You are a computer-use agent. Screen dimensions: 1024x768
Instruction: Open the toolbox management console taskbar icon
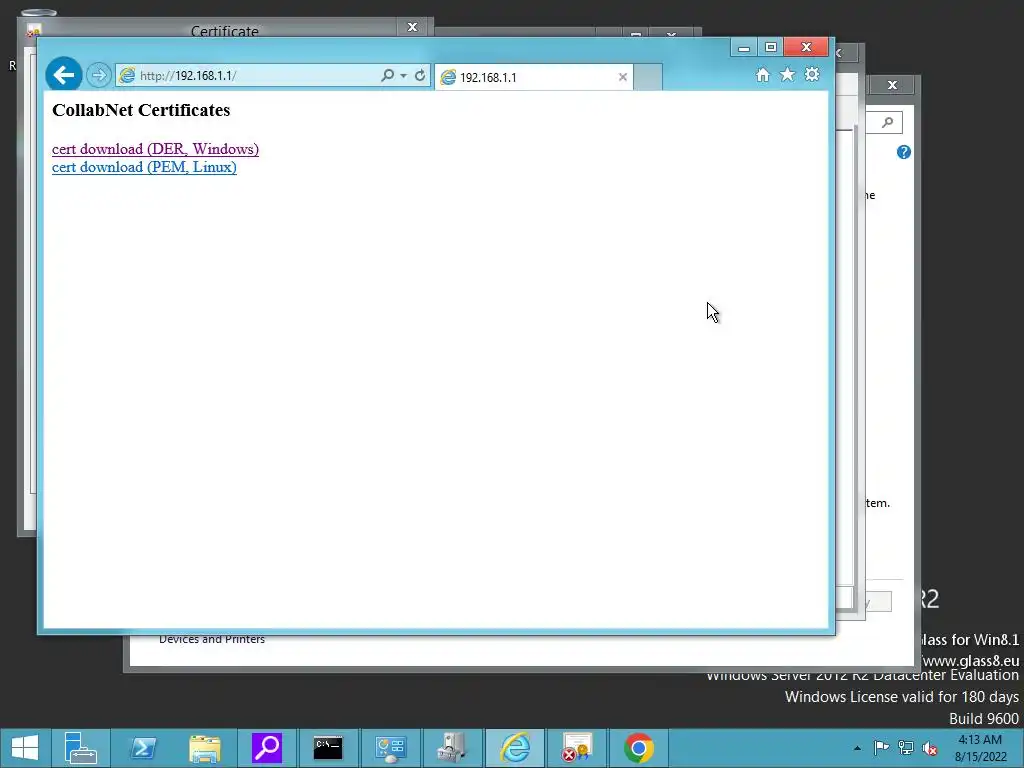[x=452, y=748]
